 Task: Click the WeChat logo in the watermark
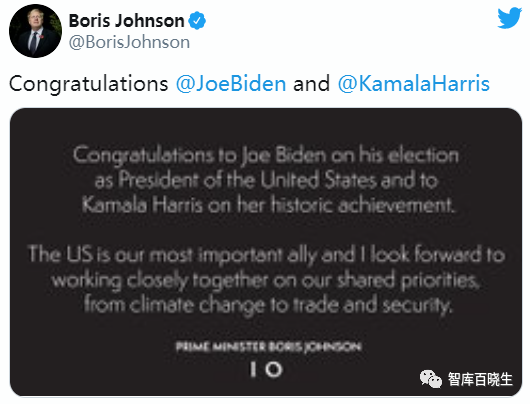(x=430, y=379)
